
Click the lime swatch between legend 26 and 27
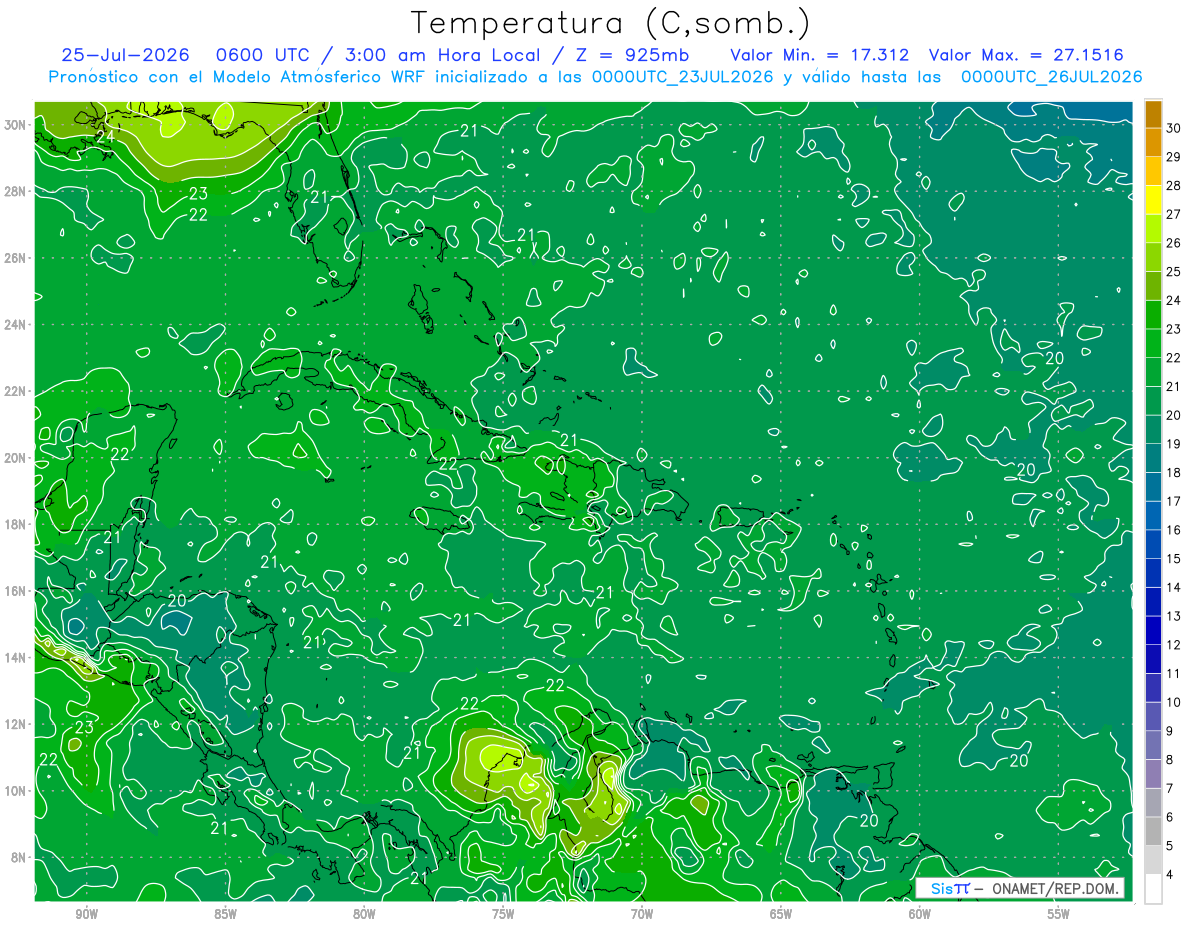(1153, 228)
